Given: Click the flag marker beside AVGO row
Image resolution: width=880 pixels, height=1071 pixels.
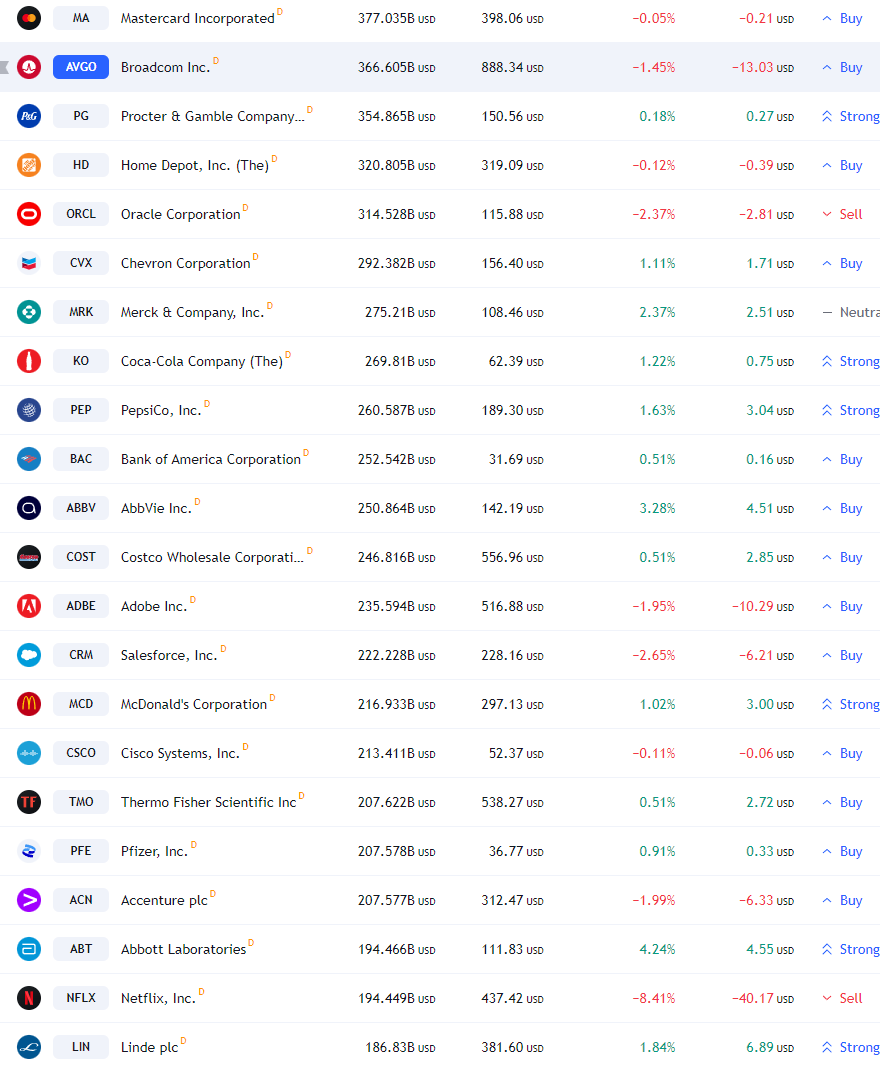Looking at the screenshot, I should (x=4, y=67).
